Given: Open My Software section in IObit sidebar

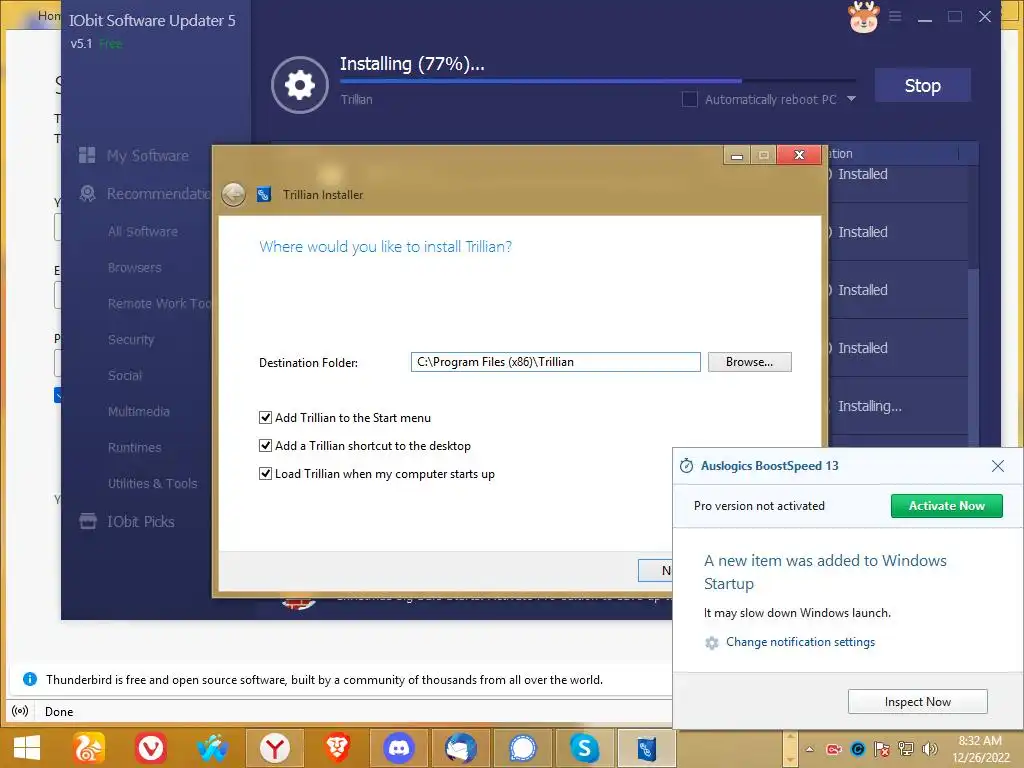Looking at the screenshot, I should 134,155.
